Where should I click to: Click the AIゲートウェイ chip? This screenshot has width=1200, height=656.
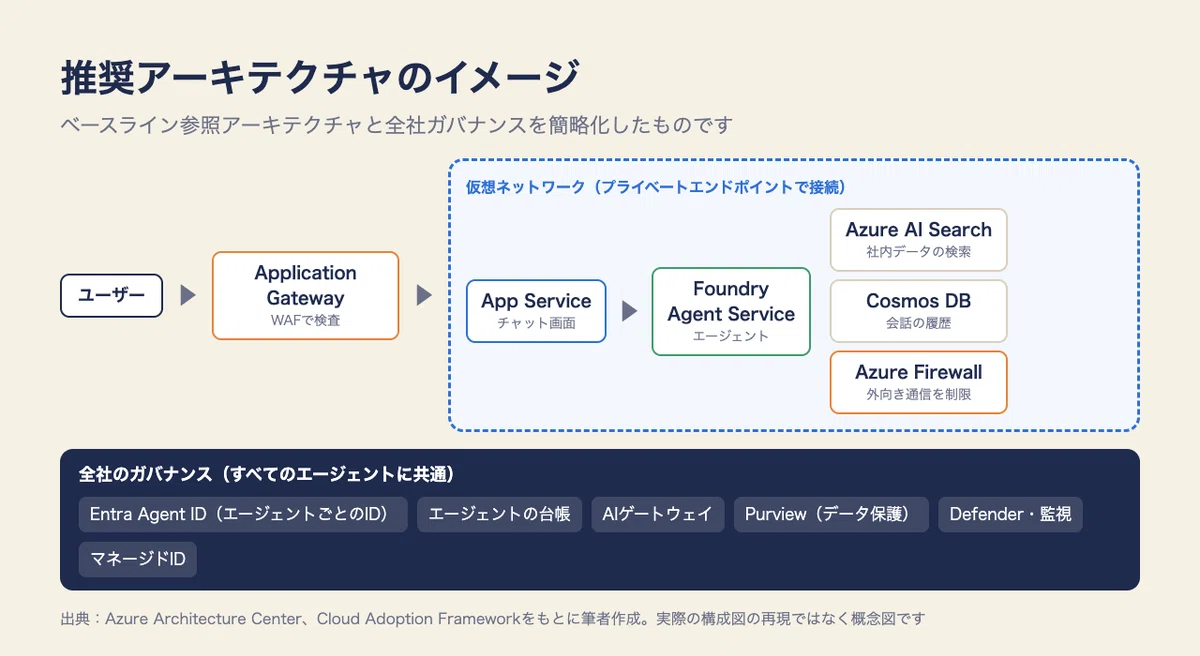tap(657, 514)
